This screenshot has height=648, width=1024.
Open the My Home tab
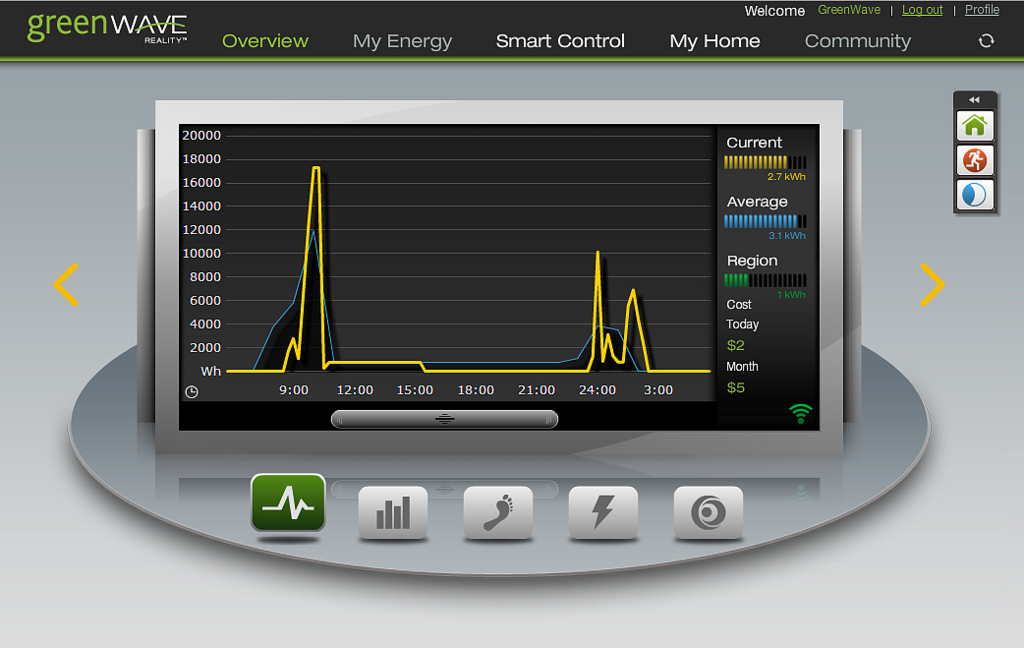tap(714, 41)
